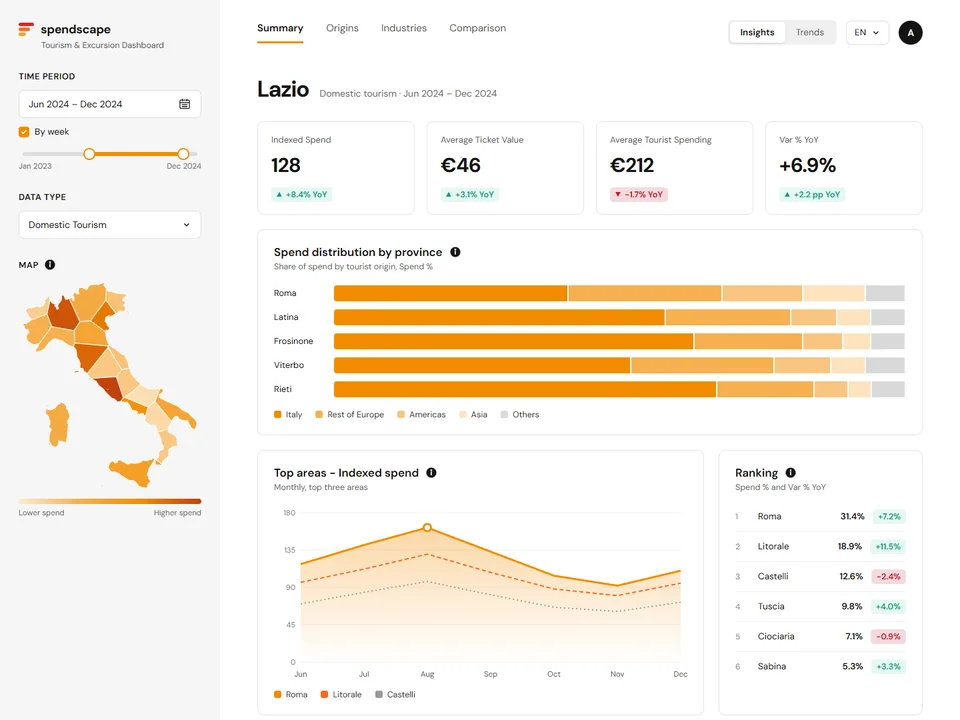
Task: Toggle Asia legend entry
Action: [x=473, y=414]
